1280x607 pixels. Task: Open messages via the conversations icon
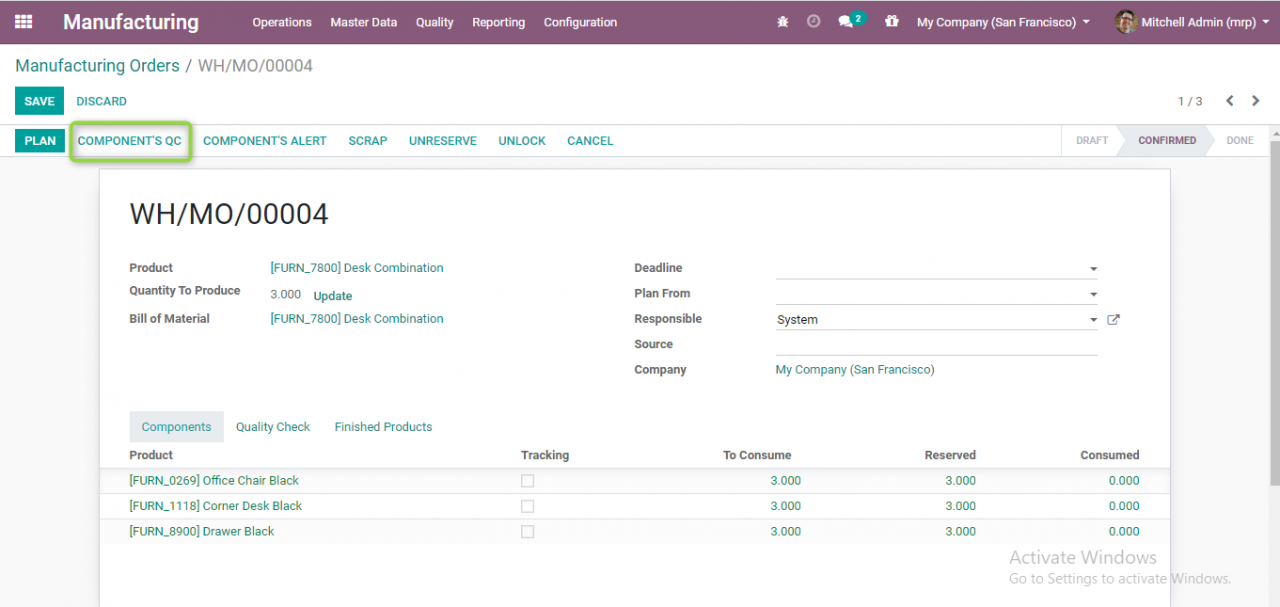tap(845, 21)
